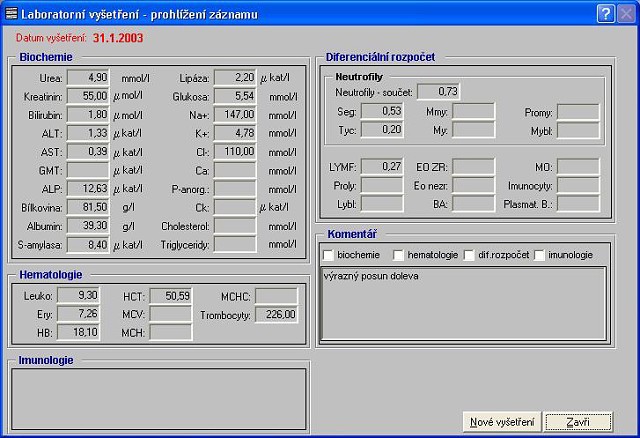Click the empty EO ZR field
This screenshot has width=640, height=438.
coord(473,167)
